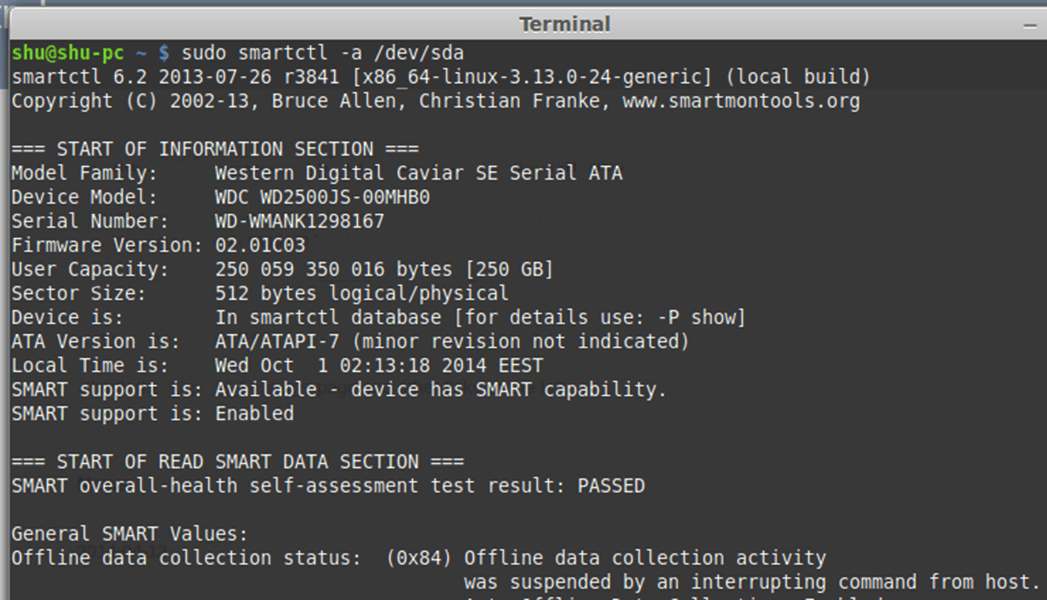This screenshot has height=600, width=1047.
Task: Click the Terminal window title bar
Action: [x=564, y=24]
